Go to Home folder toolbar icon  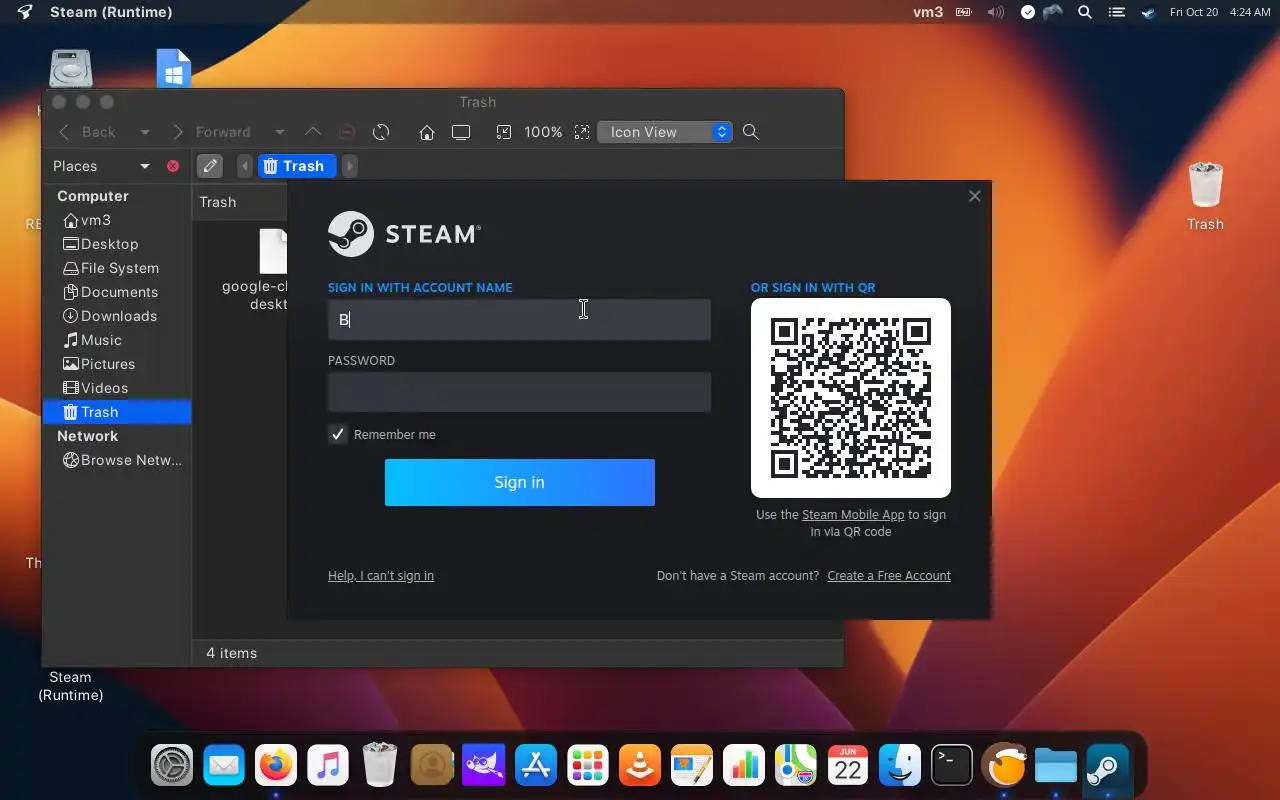tap(427, 132)
